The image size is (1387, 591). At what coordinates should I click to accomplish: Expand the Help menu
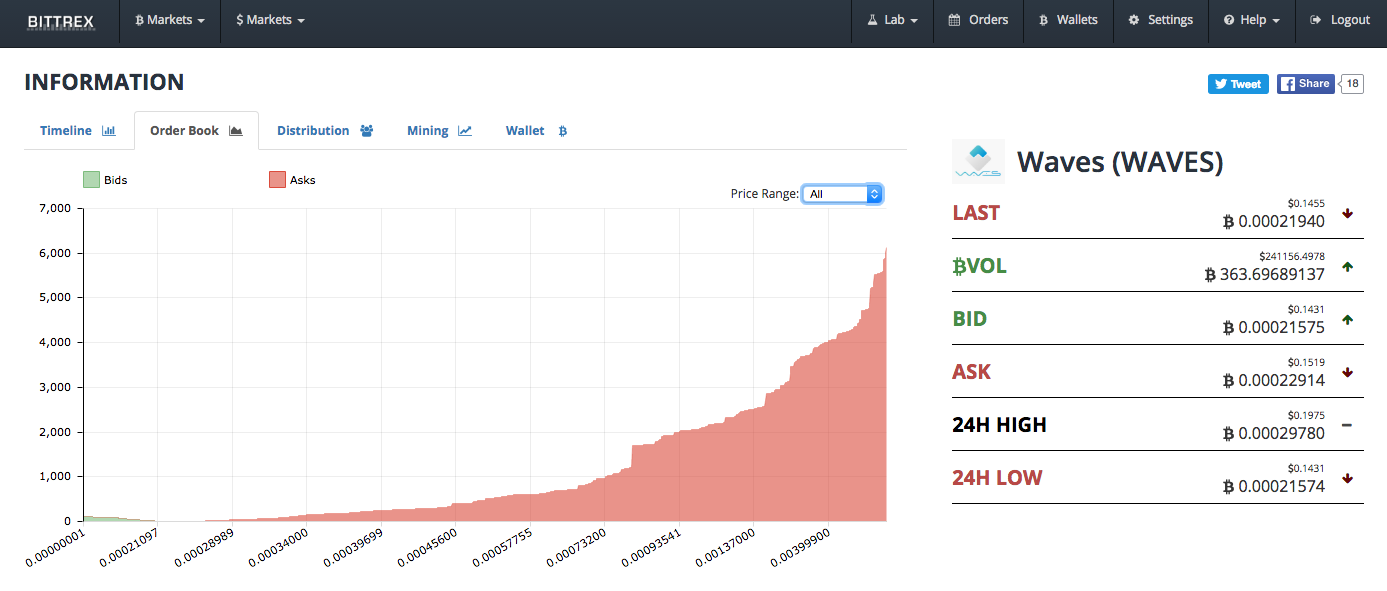coord(1251,20)
